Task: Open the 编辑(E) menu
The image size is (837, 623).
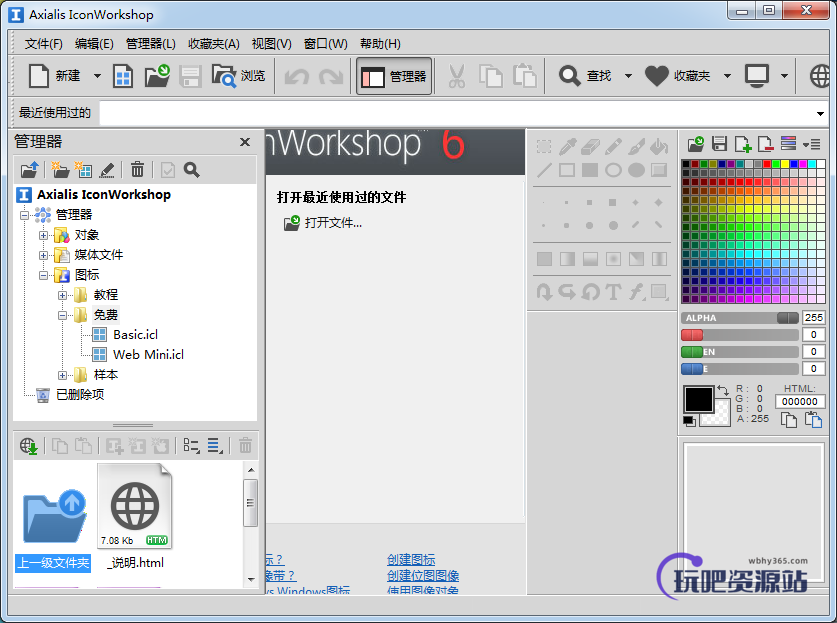Action: tap(94, 44)
